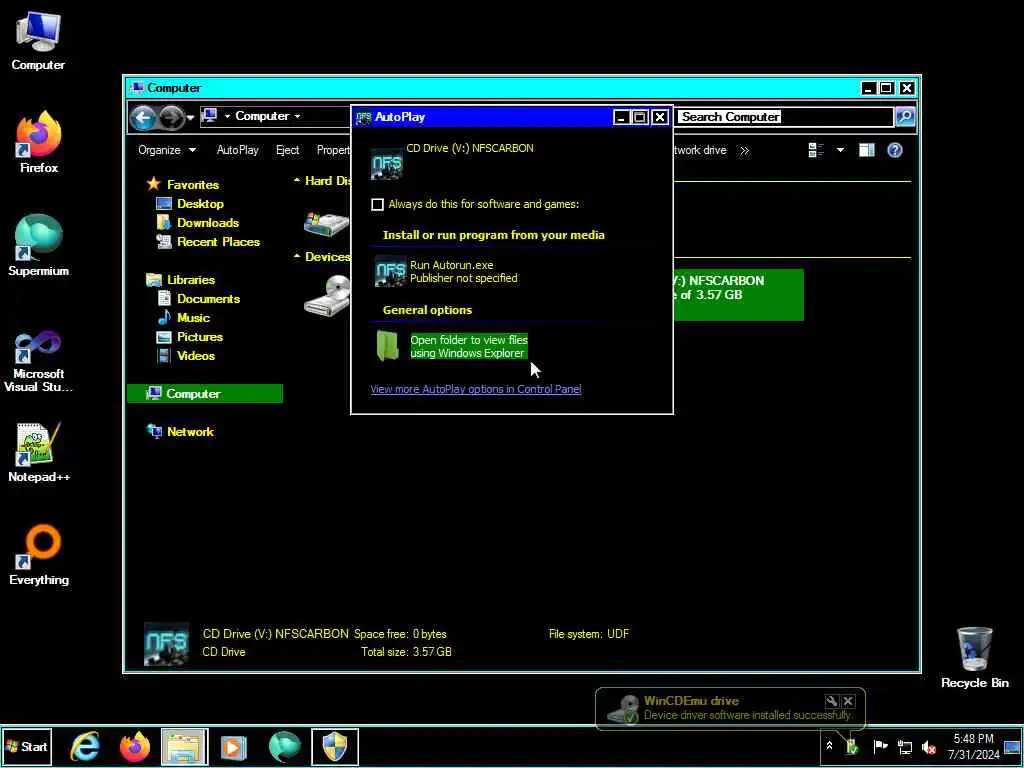Open the network tray icon
Viewport: 1024px width, 768px height.
click(x=904, y=746)
